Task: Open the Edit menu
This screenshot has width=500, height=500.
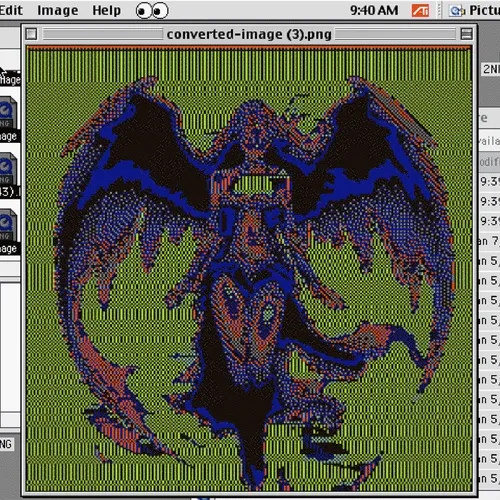Action: [11, 10]
